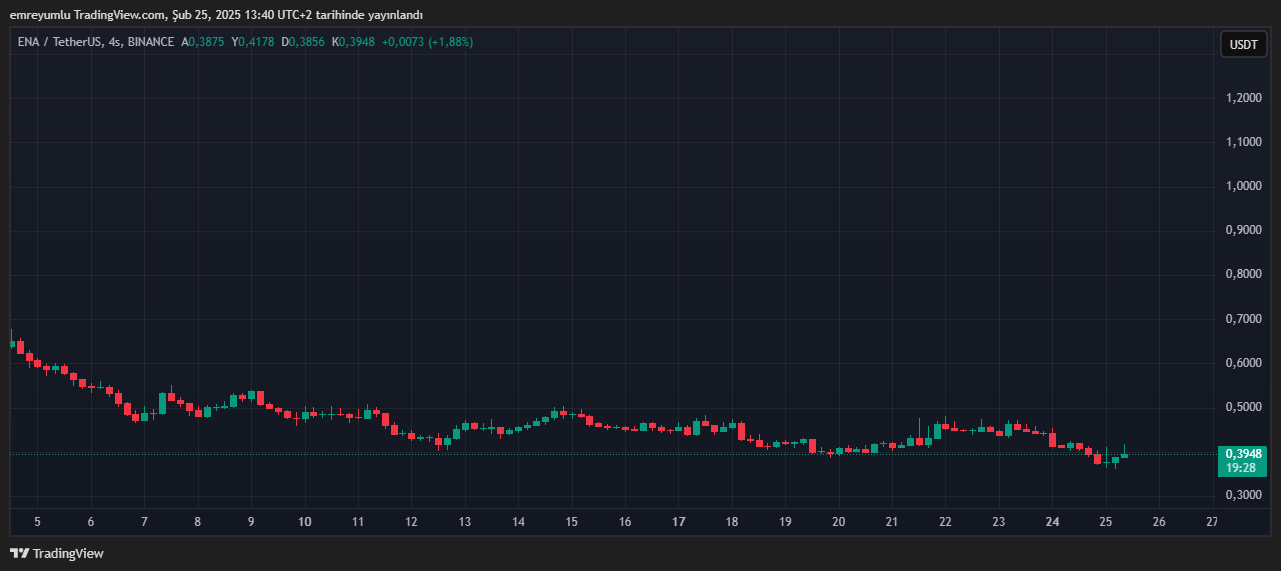Click the opening value A0,3875

[203, 42]
